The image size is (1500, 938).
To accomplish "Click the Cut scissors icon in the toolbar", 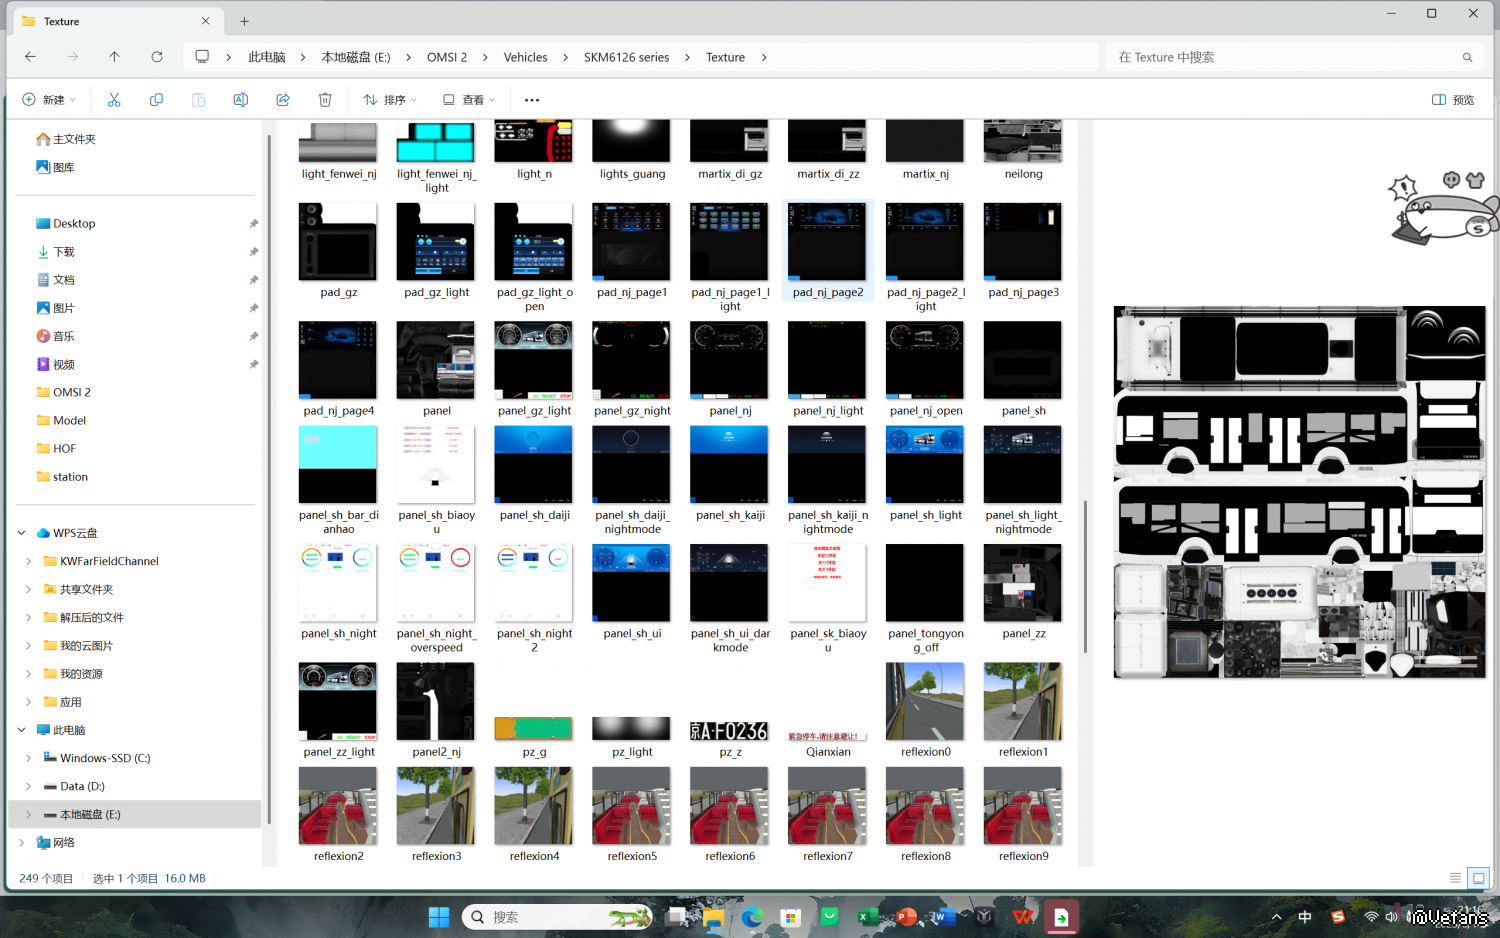I will click(114, 100).
